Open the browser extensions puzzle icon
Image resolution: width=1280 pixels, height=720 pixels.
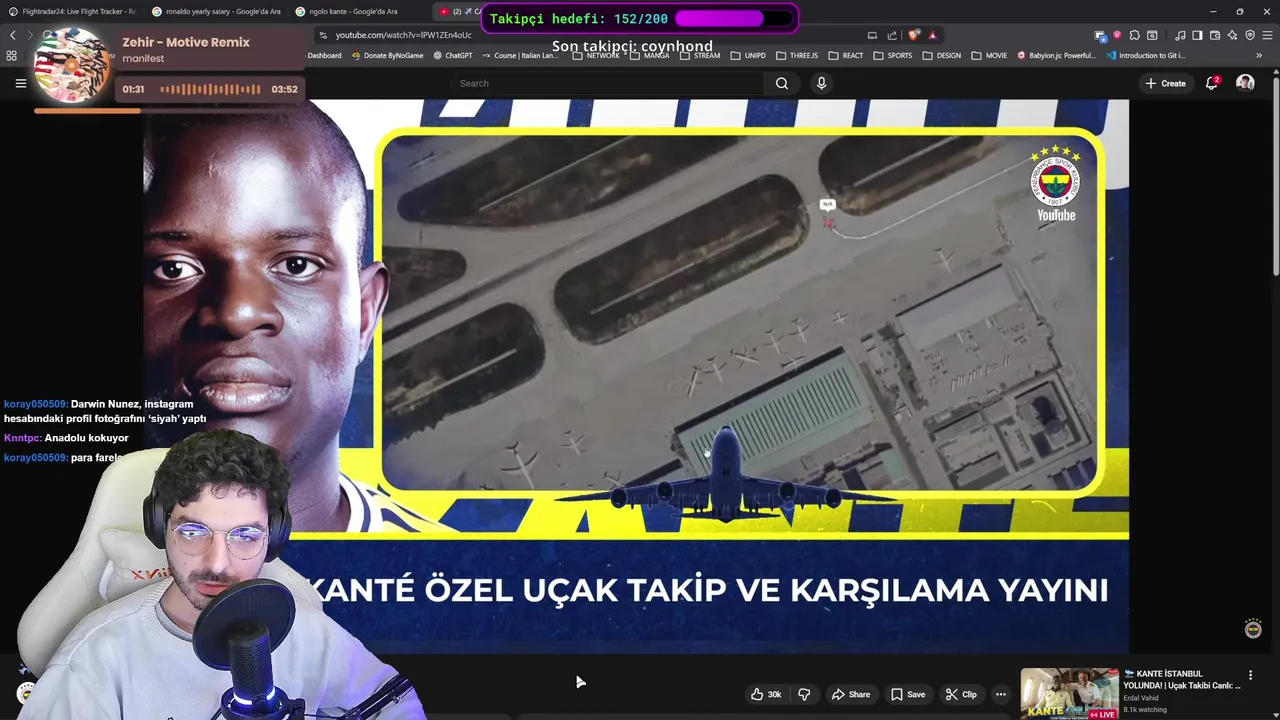point(1134,35)
